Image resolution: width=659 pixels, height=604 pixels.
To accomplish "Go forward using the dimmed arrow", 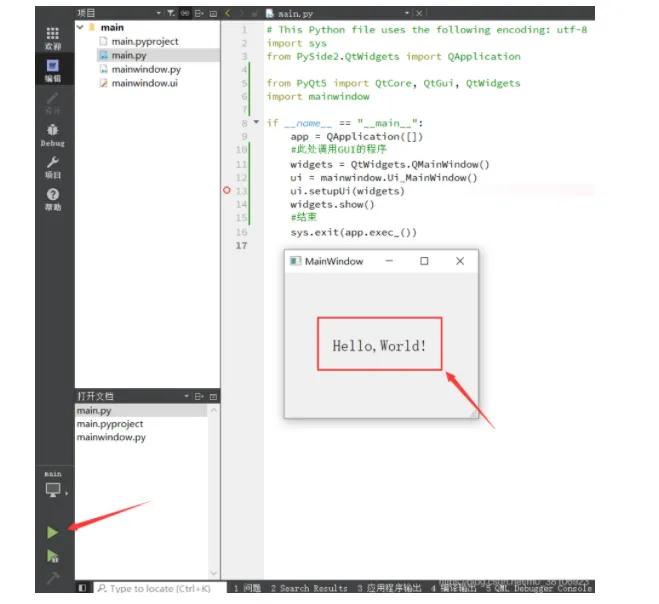I will point(241,13).
